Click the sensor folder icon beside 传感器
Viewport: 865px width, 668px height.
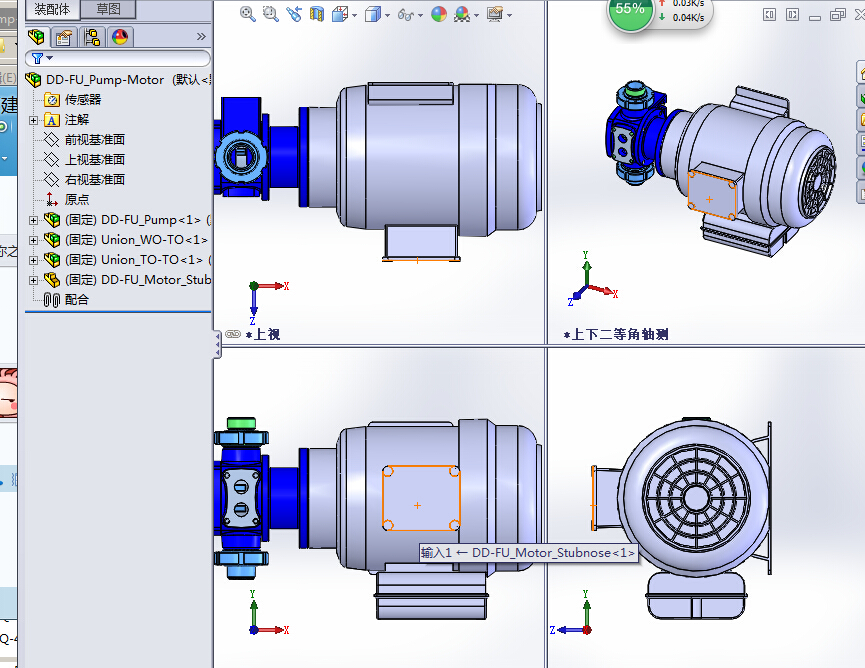[52, 100]
